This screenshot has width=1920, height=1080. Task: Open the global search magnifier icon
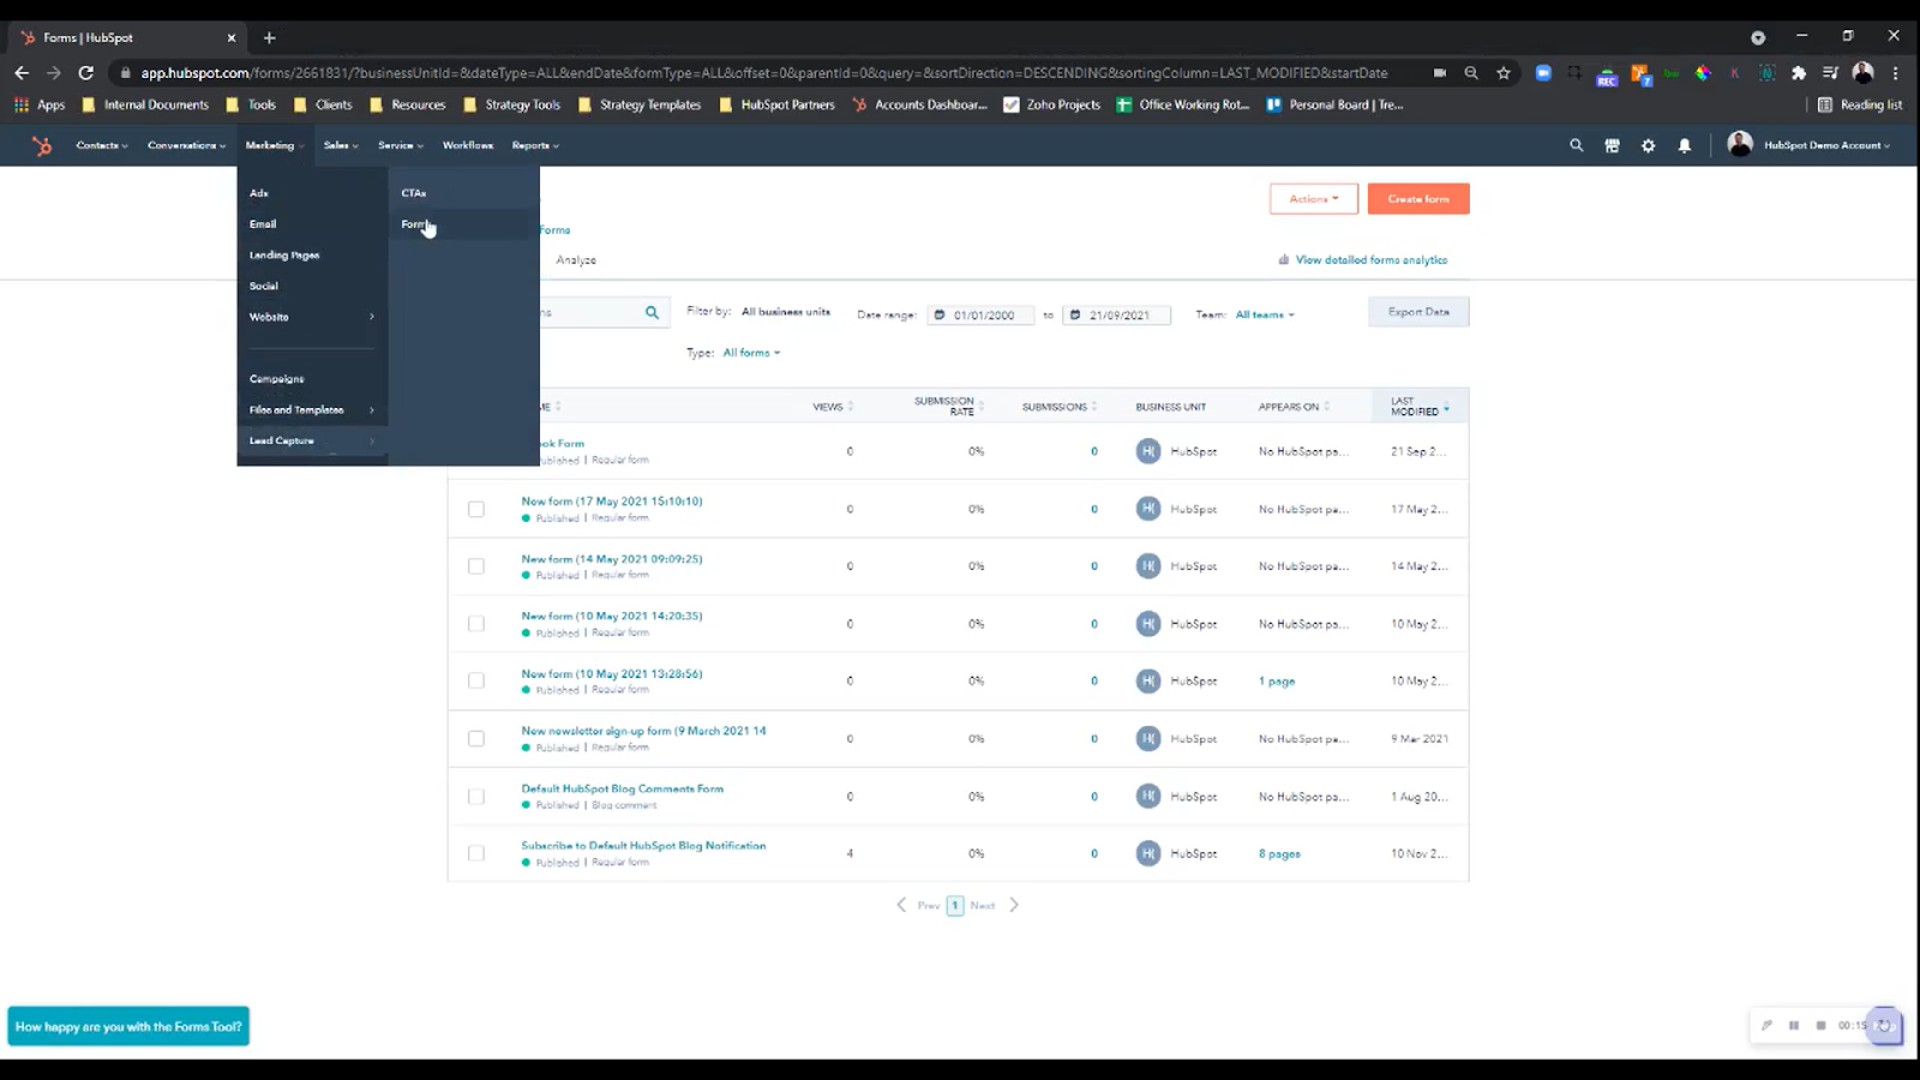click(1576, 145)
